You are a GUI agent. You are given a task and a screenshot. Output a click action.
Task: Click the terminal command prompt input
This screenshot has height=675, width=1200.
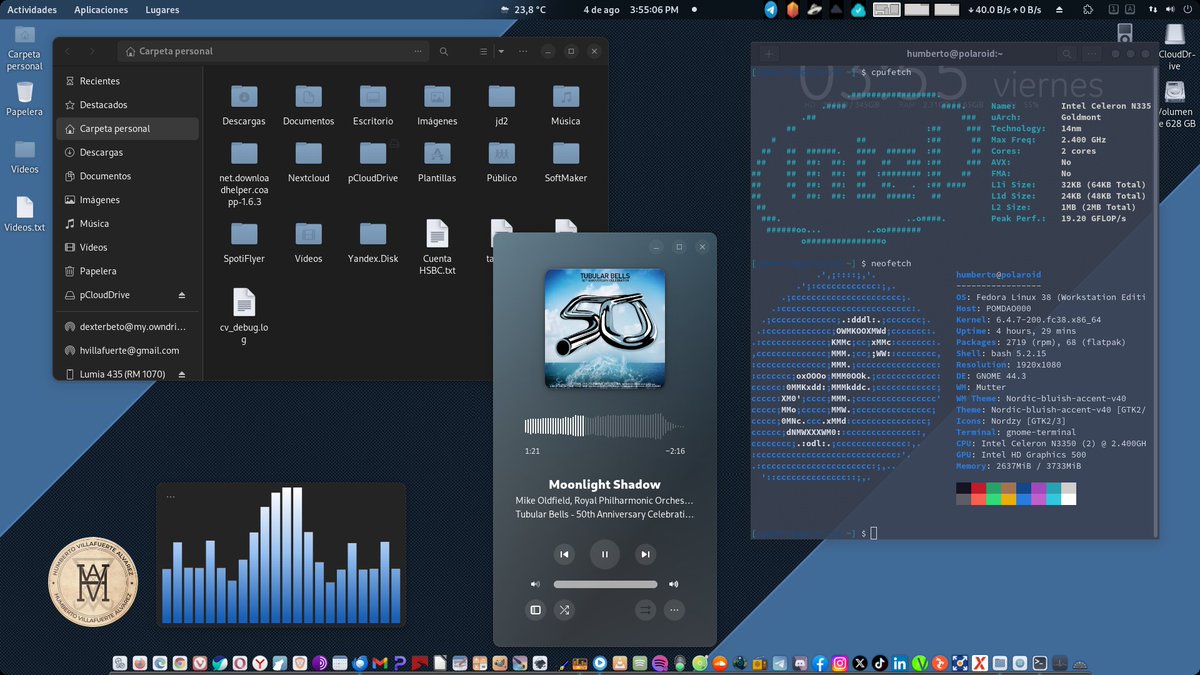click(873, 534)
